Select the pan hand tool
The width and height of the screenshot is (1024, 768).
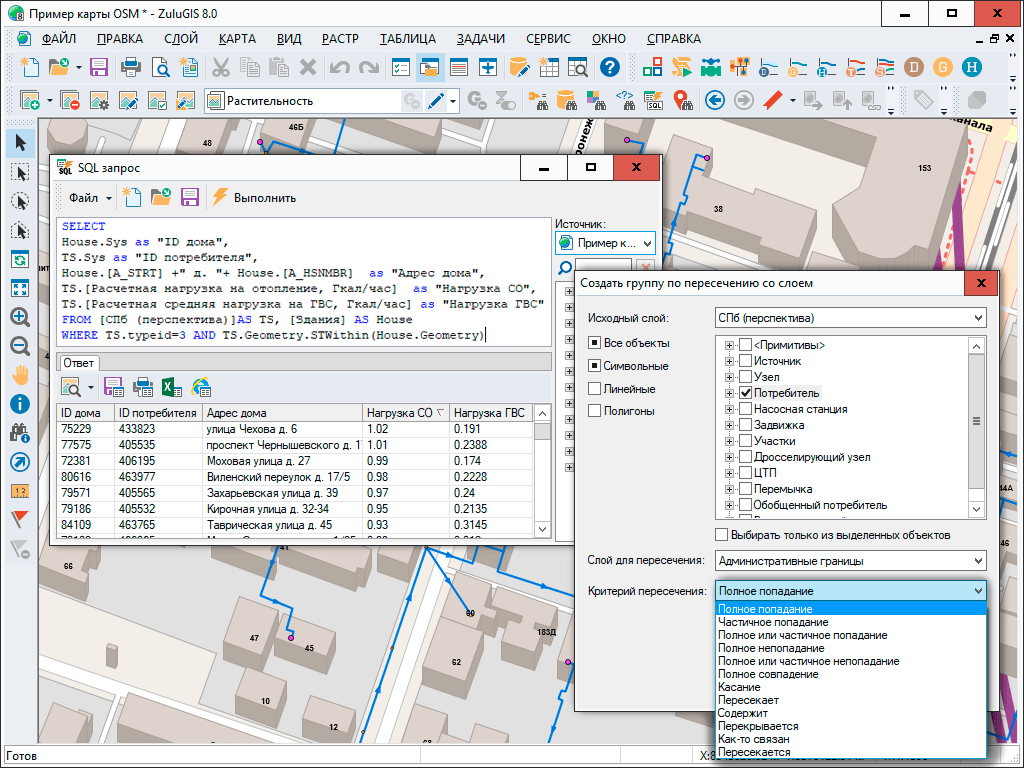[x=19, y=375]
